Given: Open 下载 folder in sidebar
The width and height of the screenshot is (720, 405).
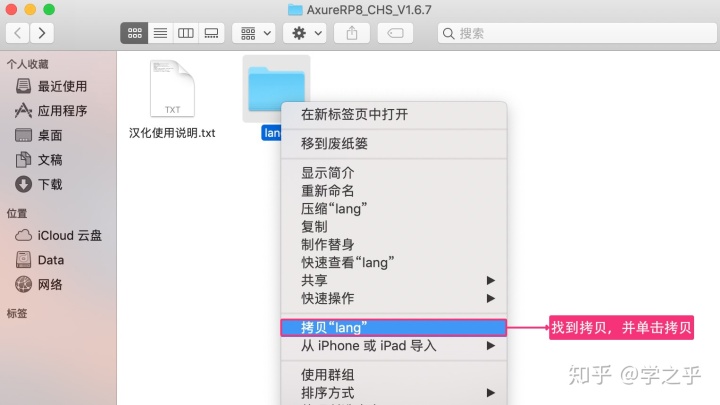Looking at the screenshot, I should [50, 184].
